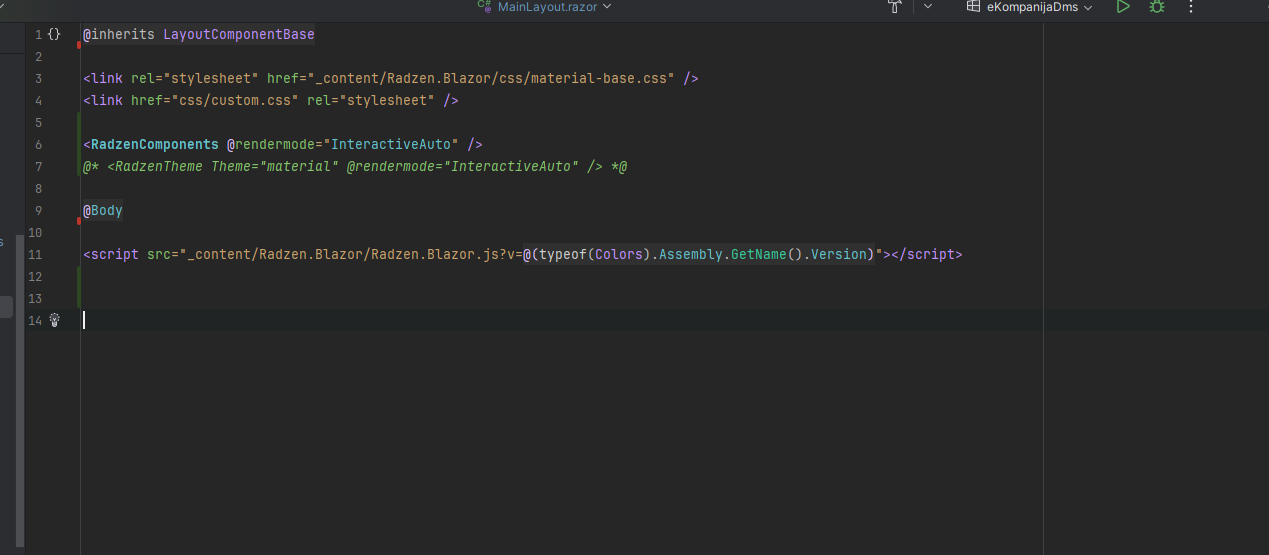Viewport: 1269px width, 555px height.
Task: Click the @inherits keyword on line 1
Action: [x=119, y=34]
